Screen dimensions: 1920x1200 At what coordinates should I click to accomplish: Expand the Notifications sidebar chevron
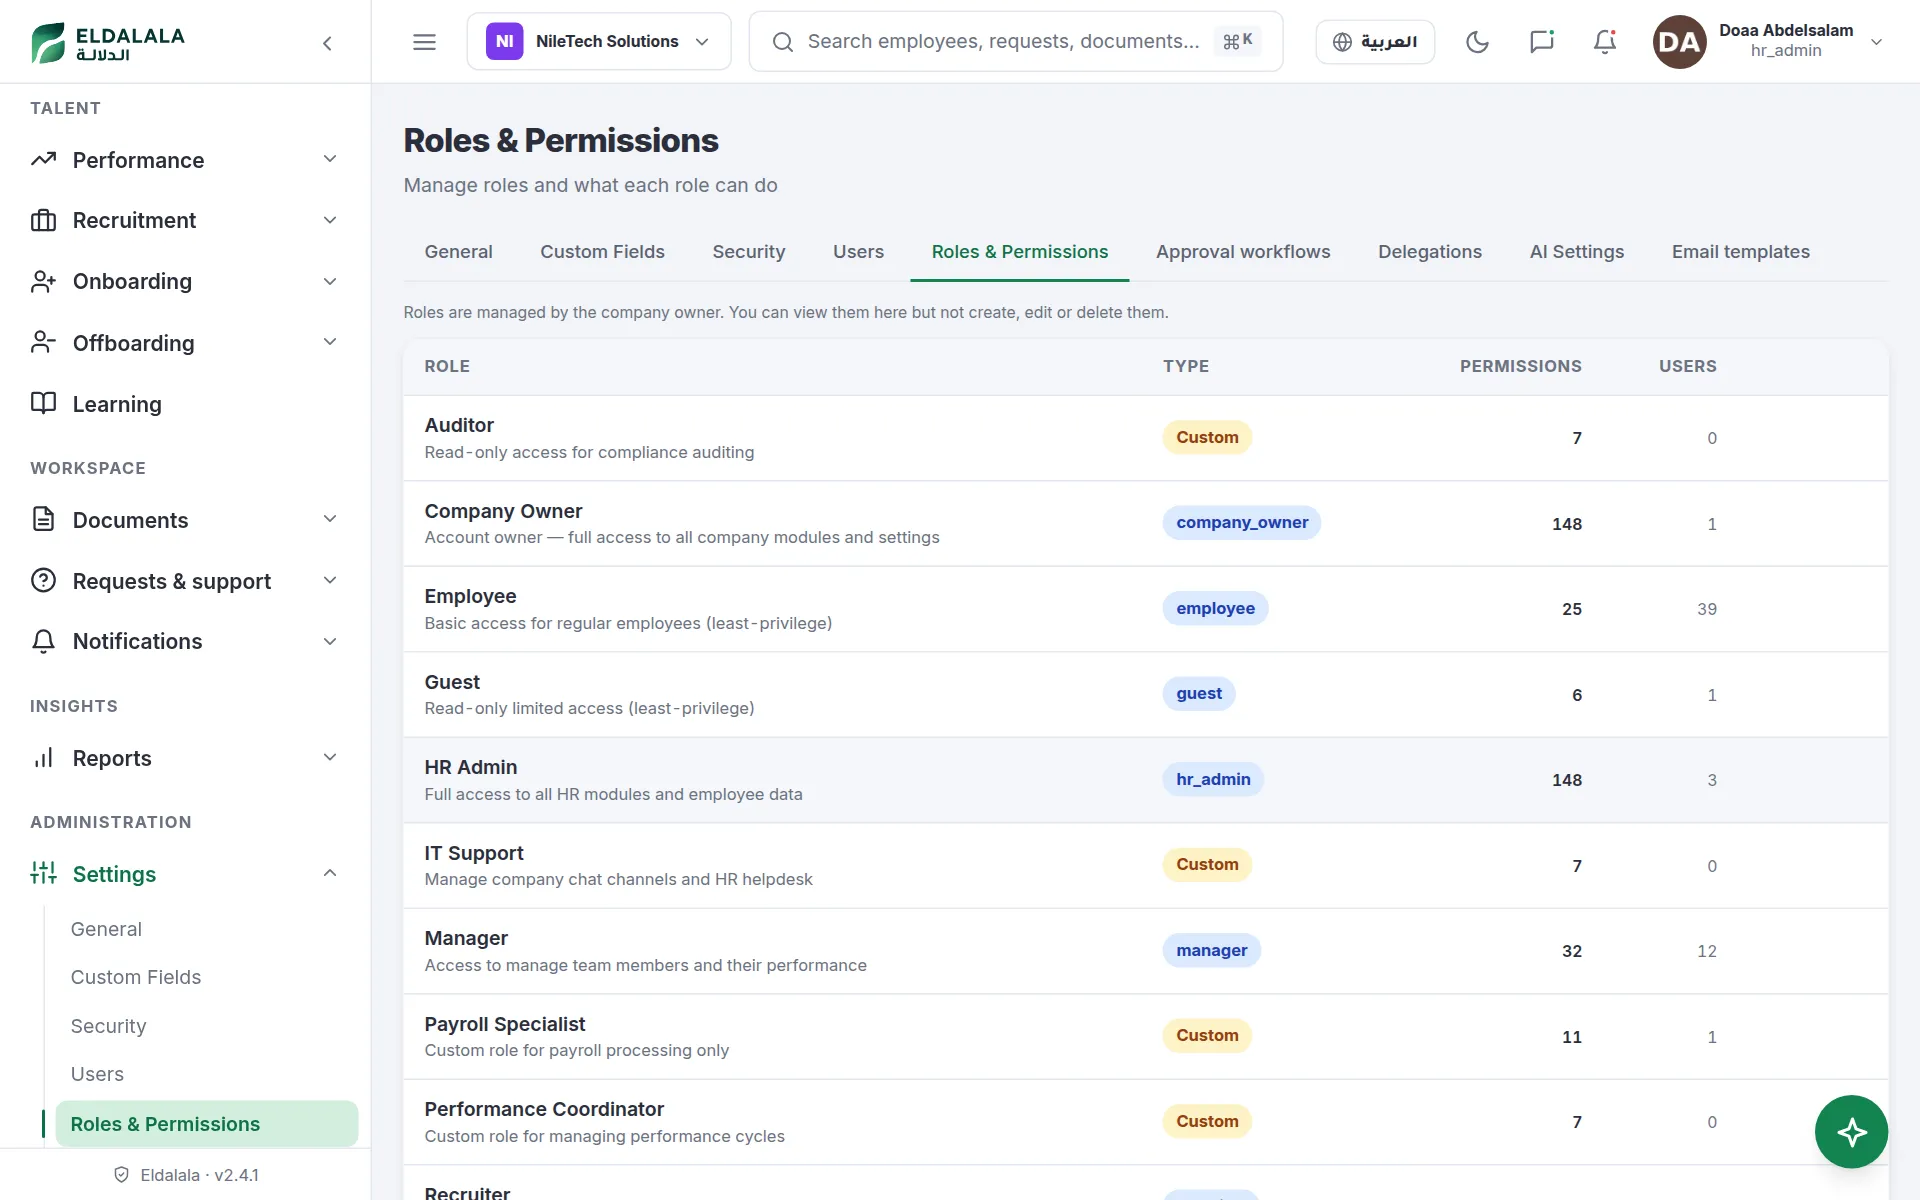point(330,641)
